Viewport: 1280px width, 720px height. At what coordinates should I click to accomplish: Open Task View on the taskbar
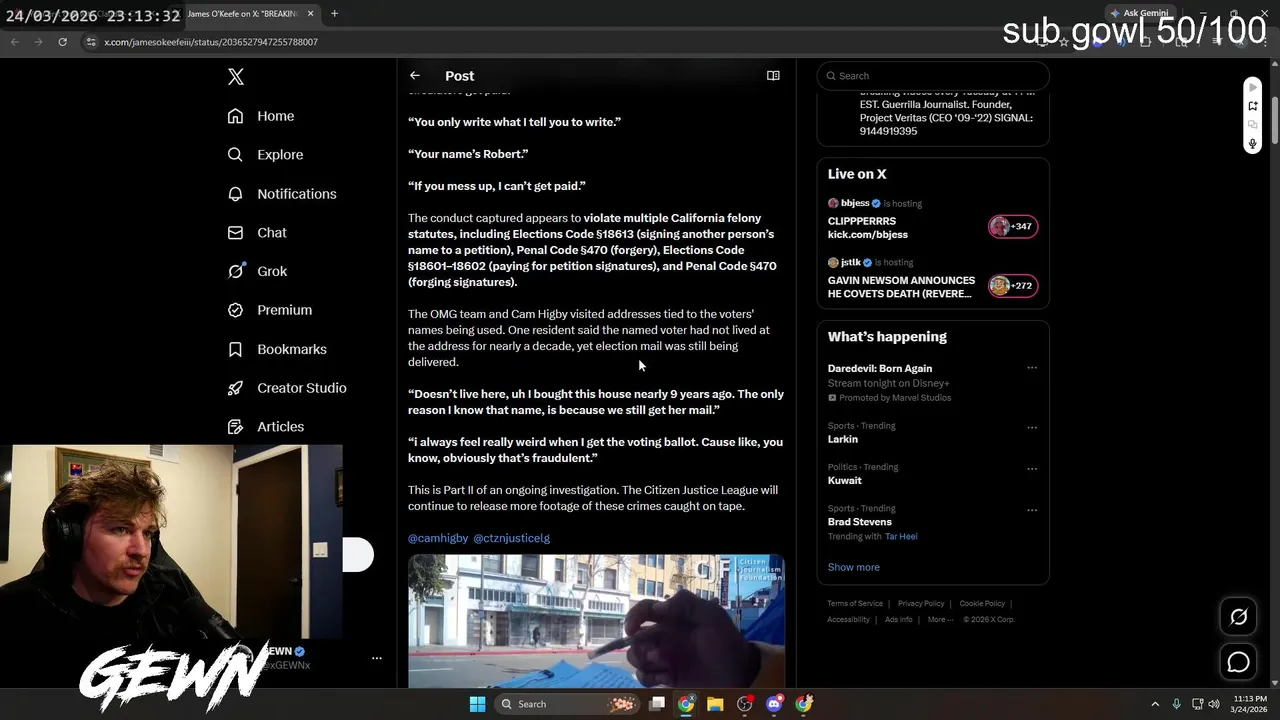(657, 704)
